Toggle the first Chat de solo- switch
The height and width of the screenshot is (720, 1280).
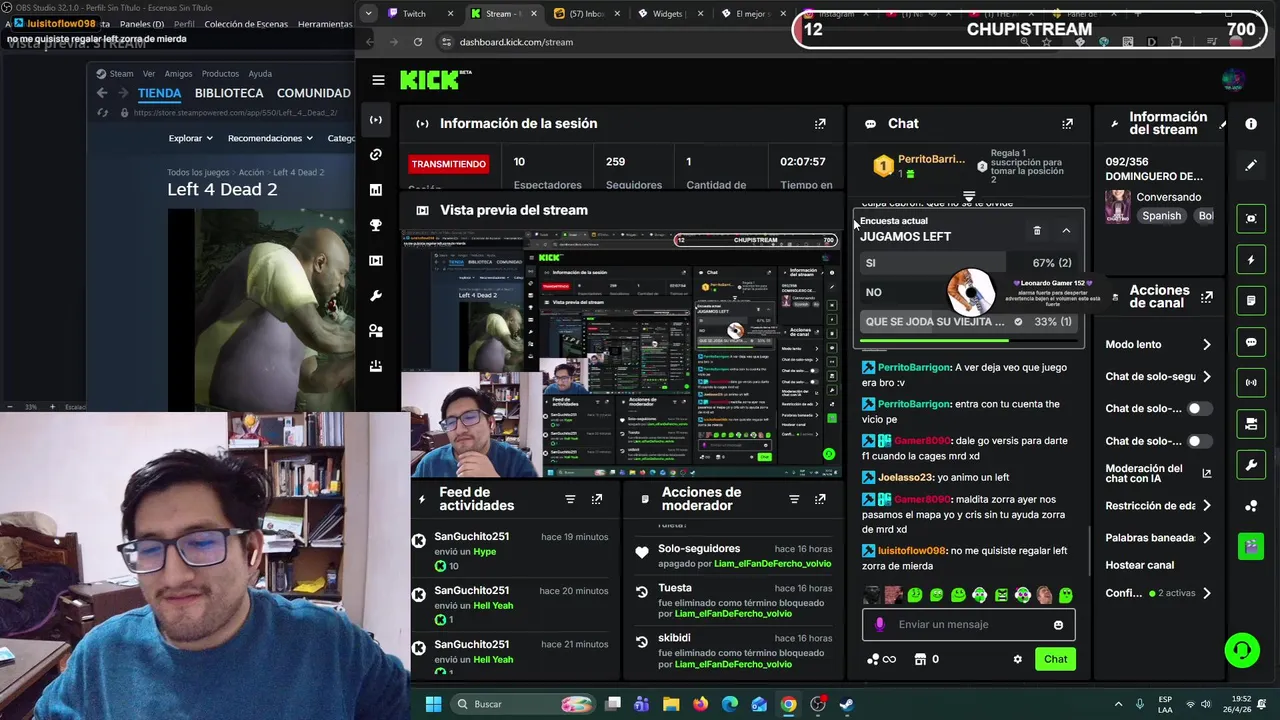point(1199,409)
